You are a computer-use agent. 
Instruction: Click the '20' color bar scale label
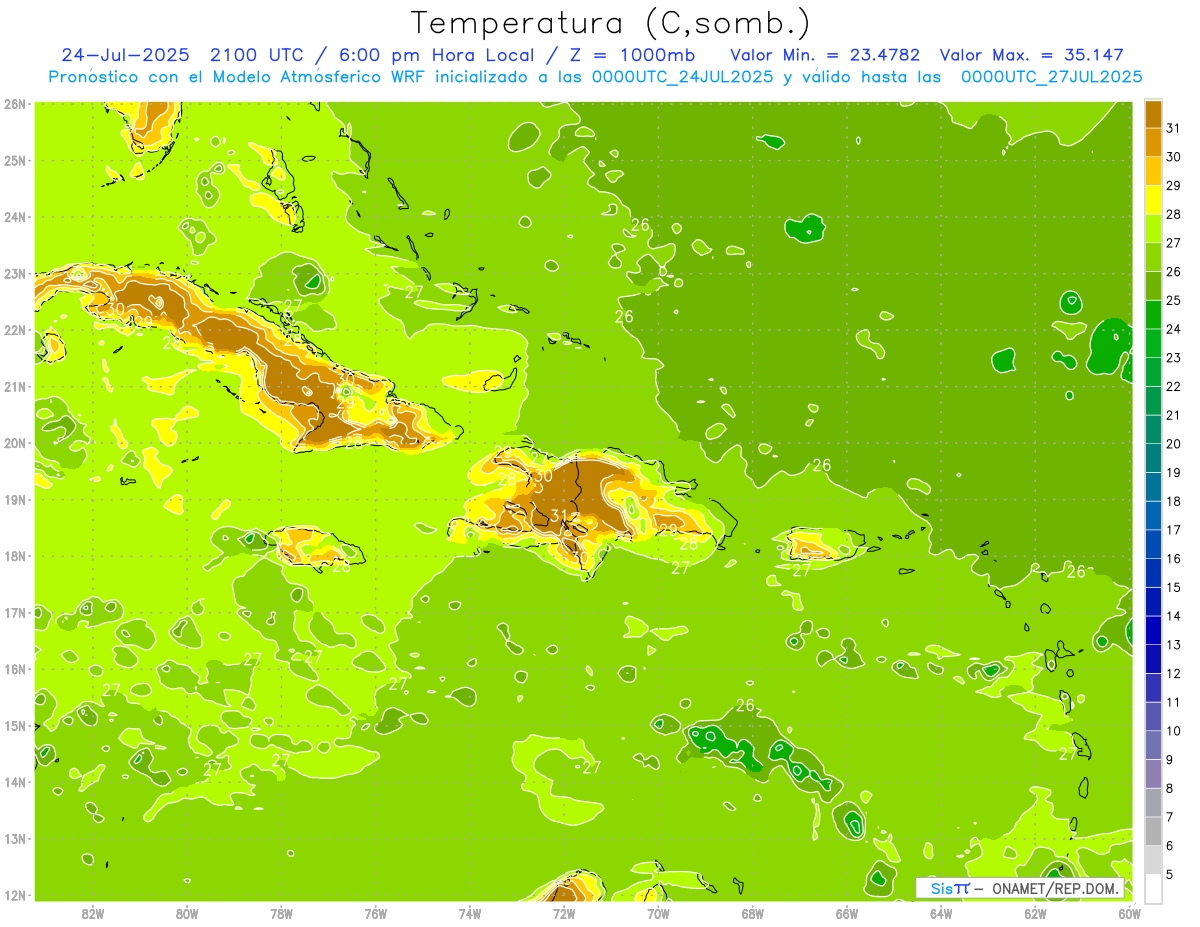click(1173, 444)
